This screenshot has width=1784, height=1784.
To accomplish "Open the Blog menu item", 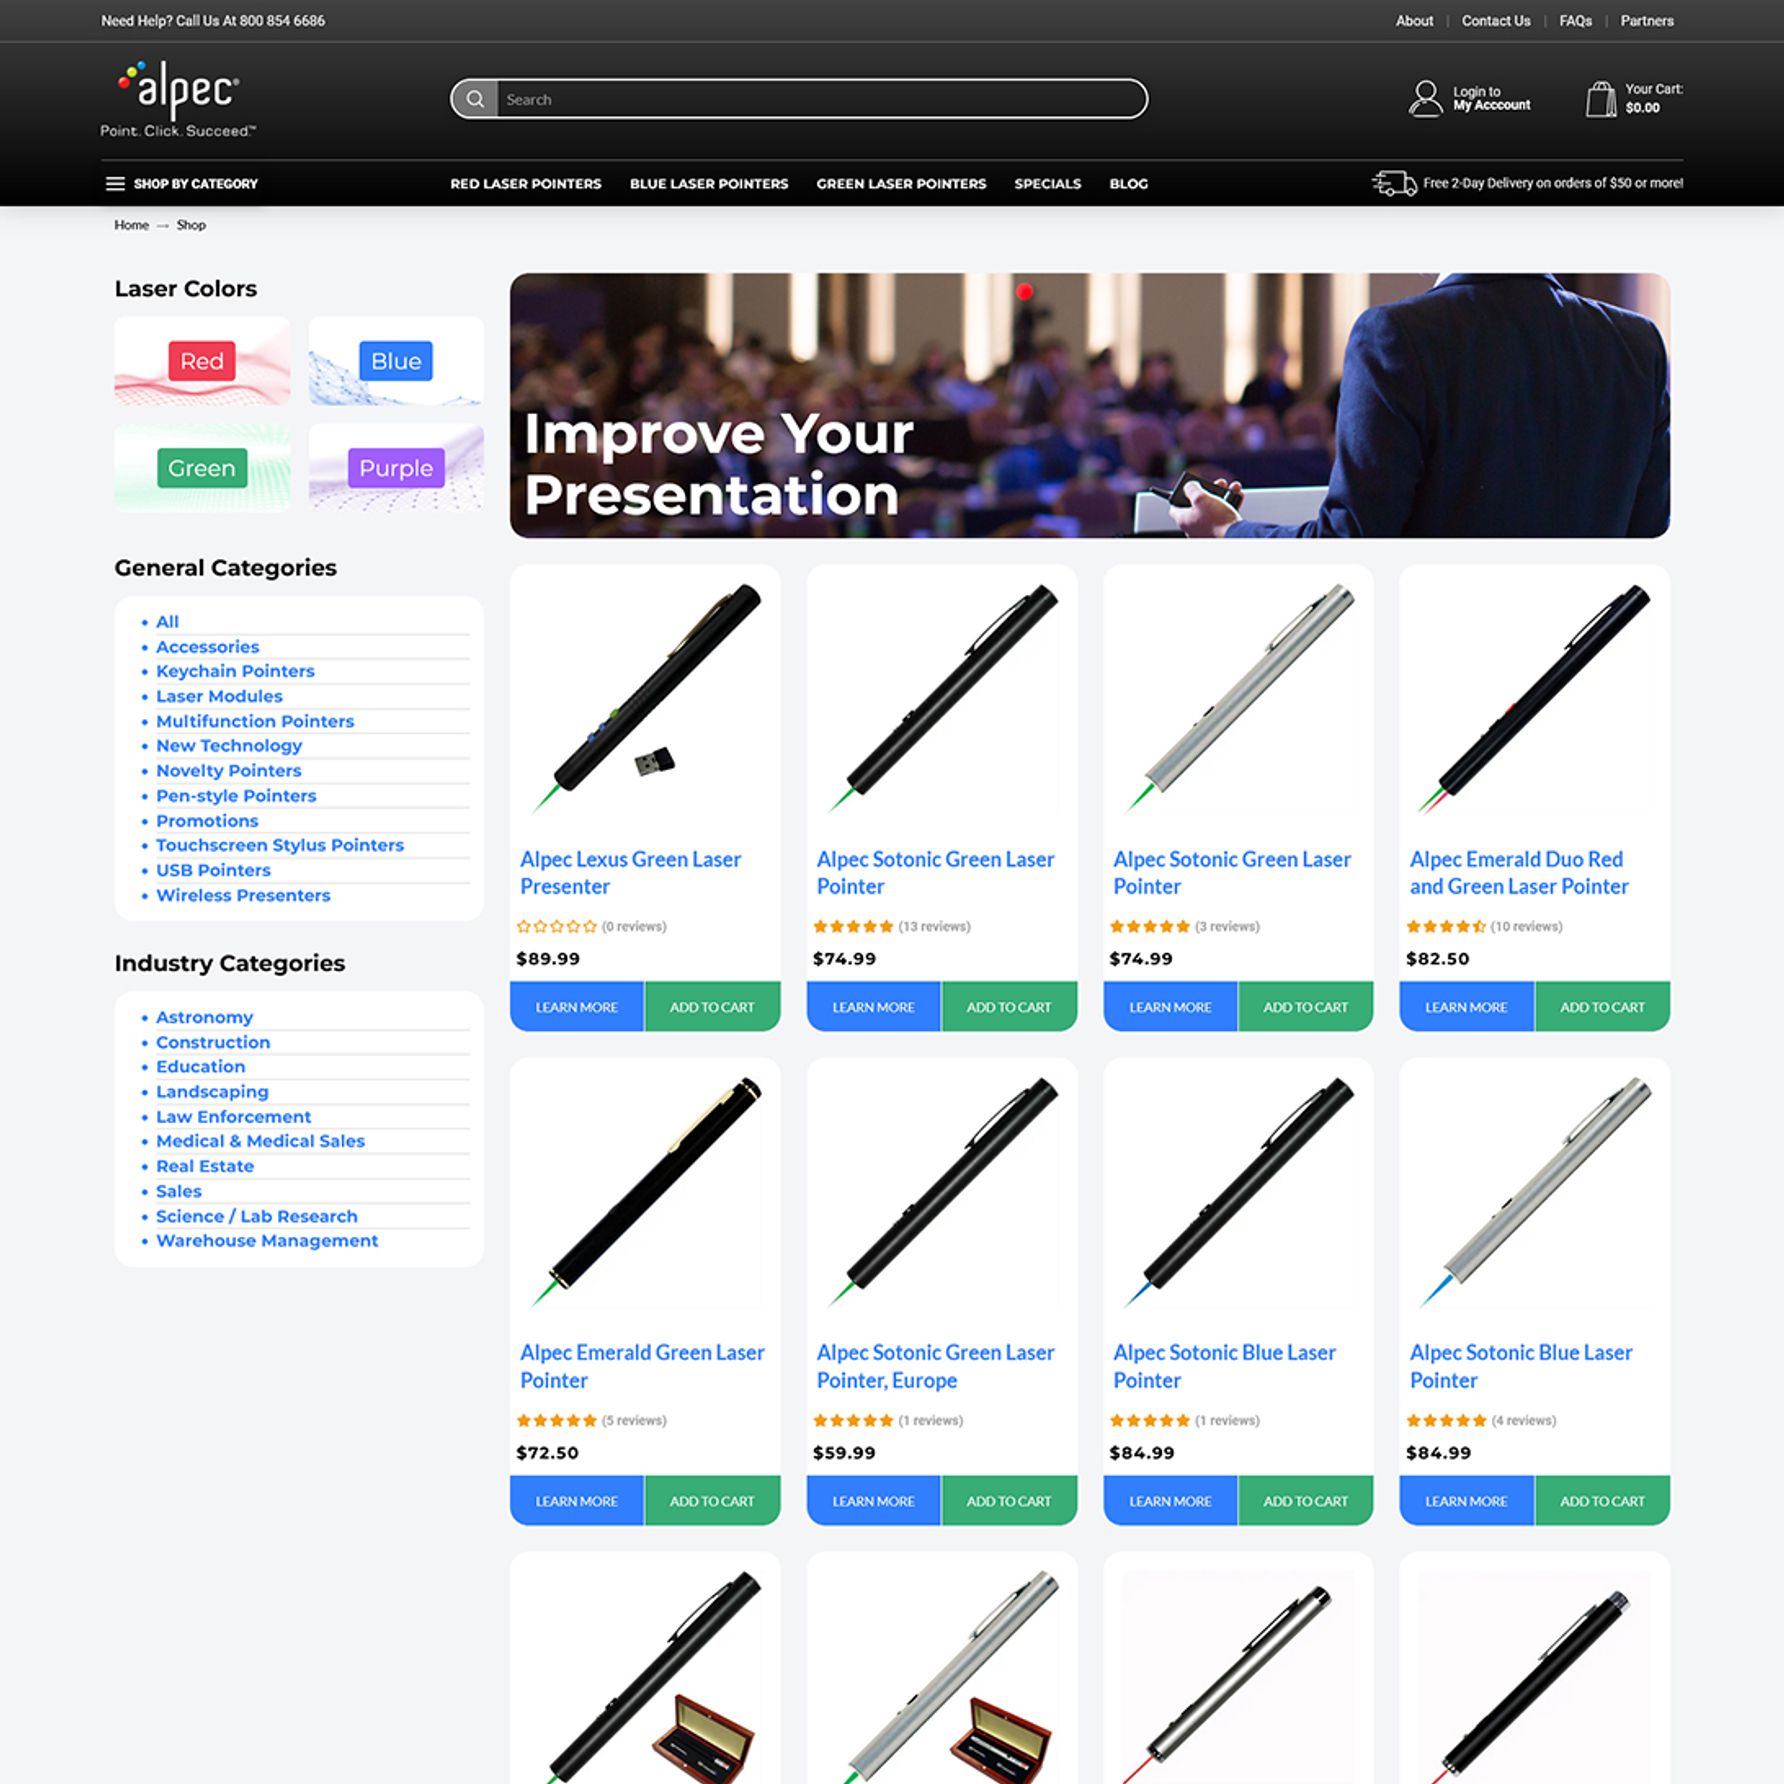I will pyautogui.click(x=1128, y=184).
